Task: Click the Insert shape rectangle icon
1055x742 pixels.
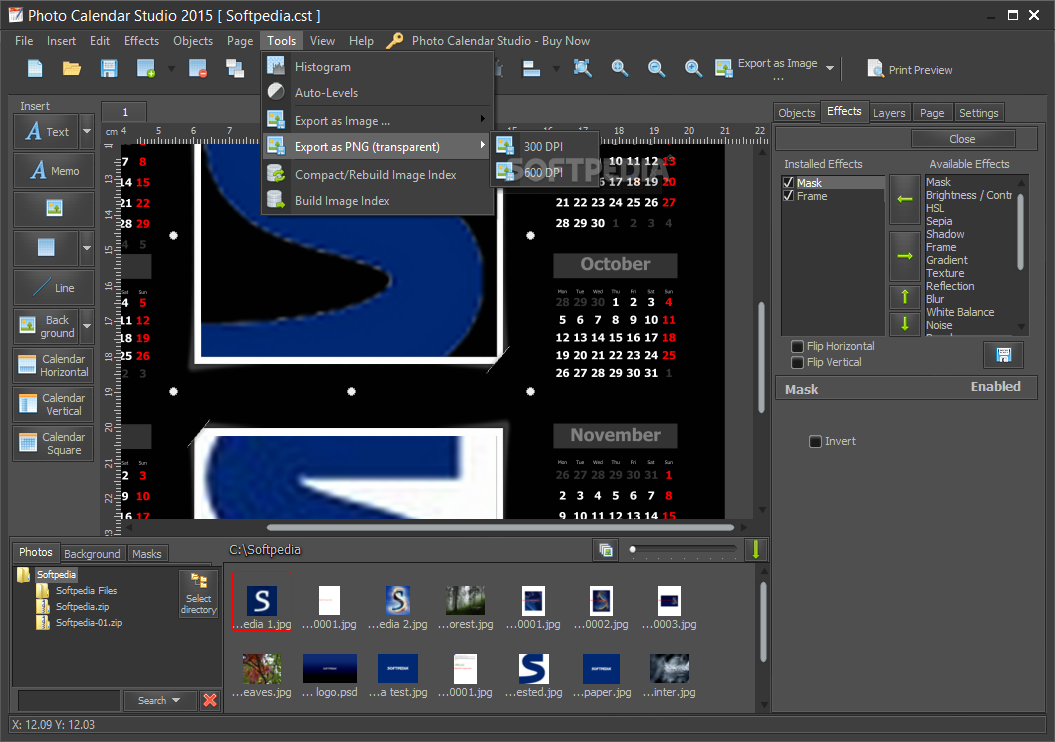Action: (46, 248)
